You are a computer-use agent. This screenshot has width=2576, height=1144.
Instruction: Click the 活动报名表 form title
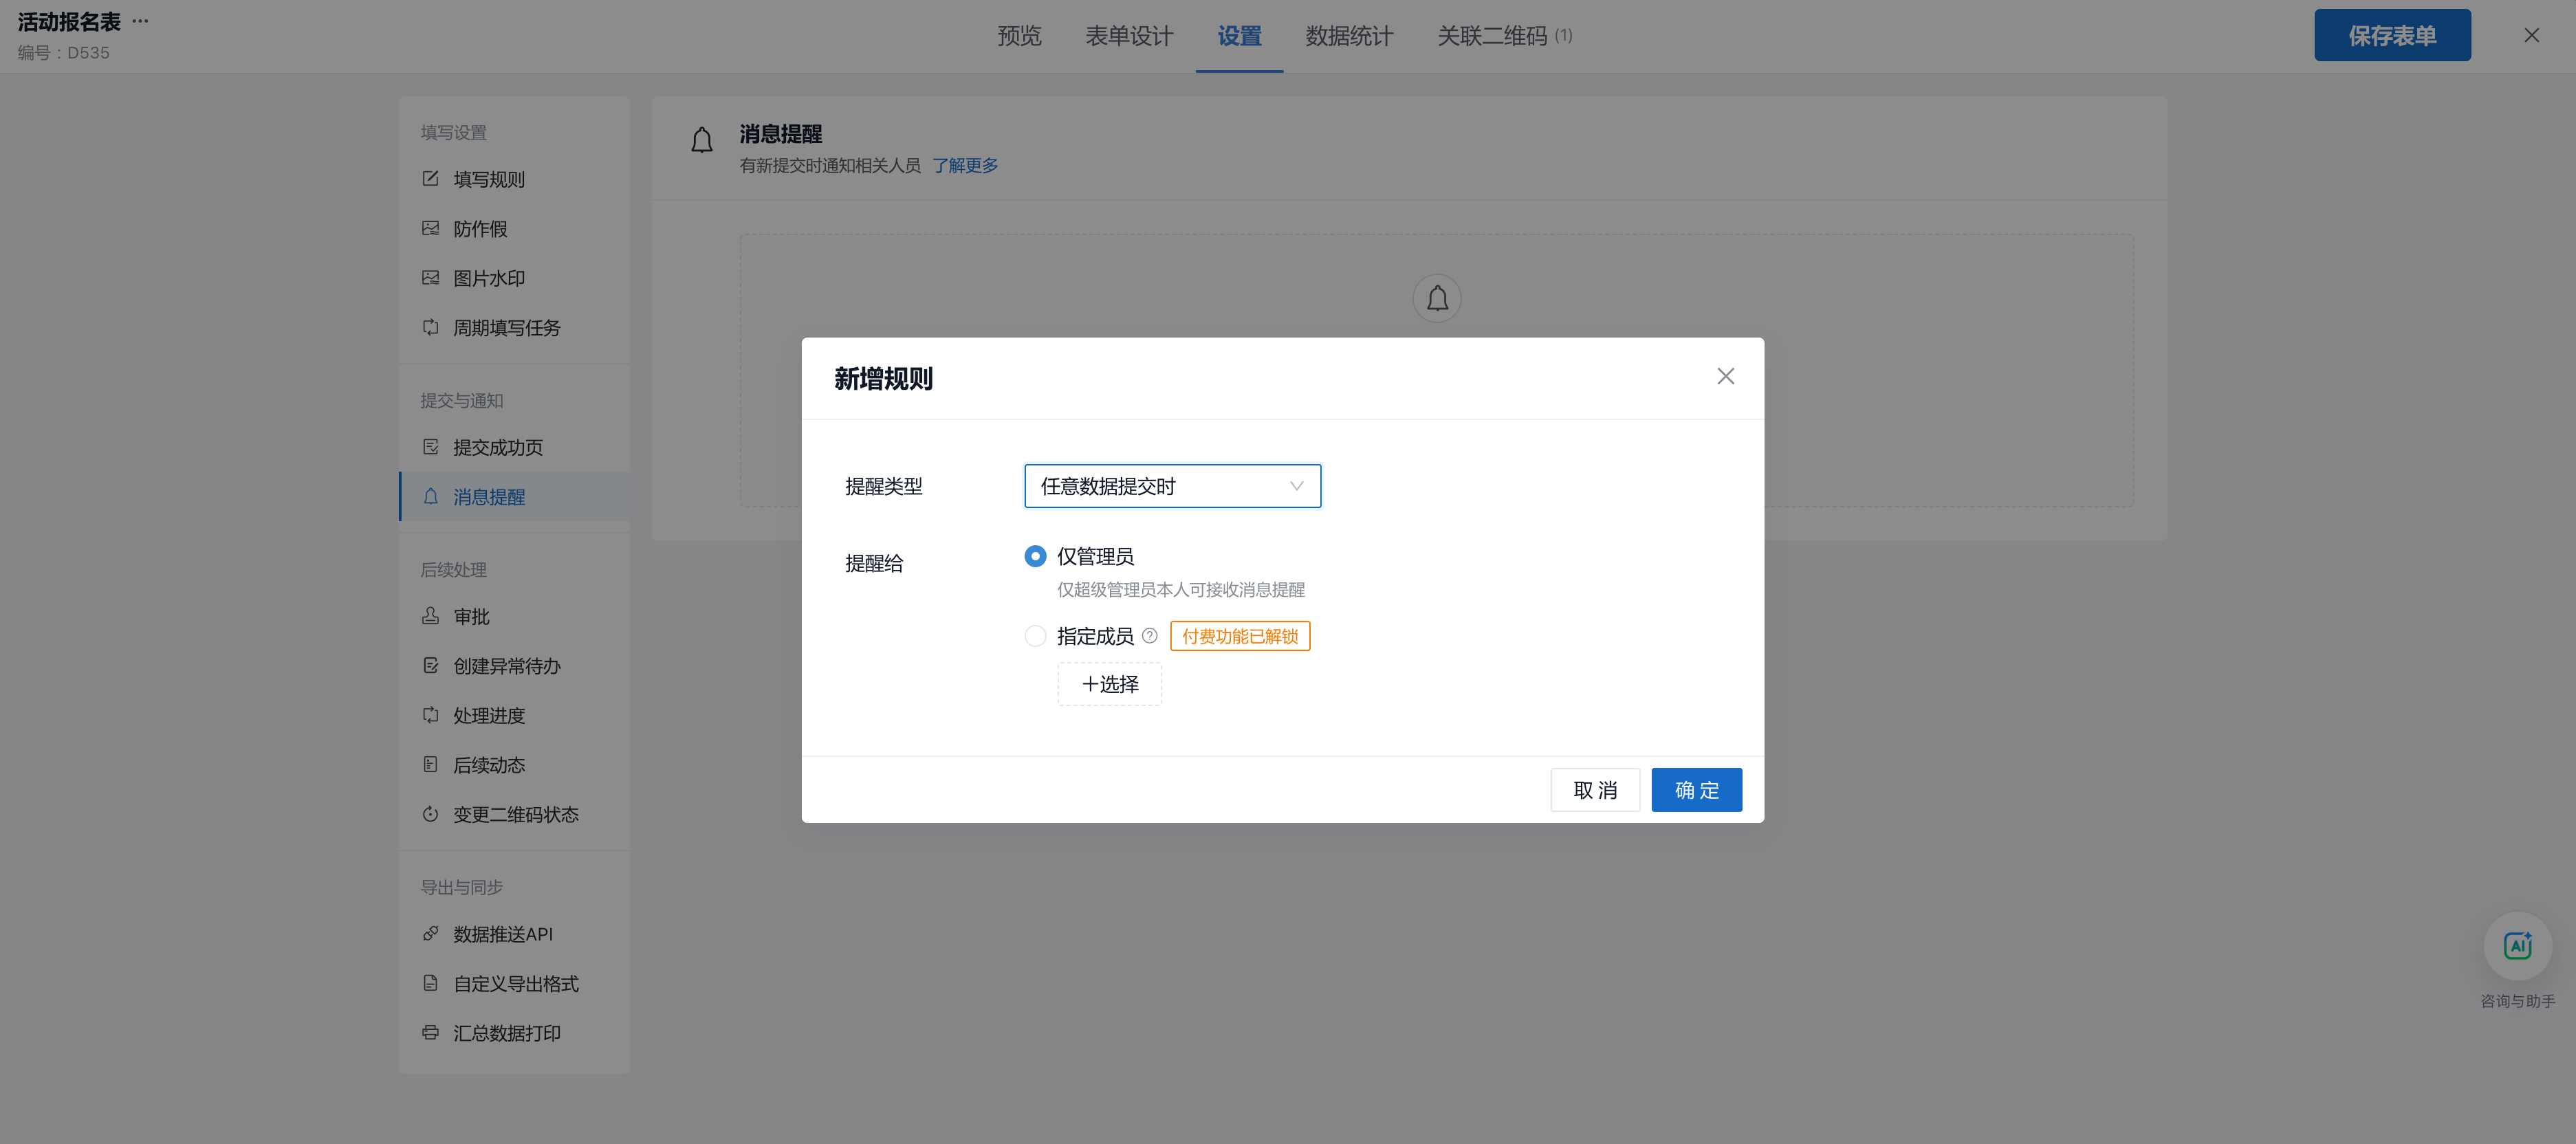[x=69, y=22]
